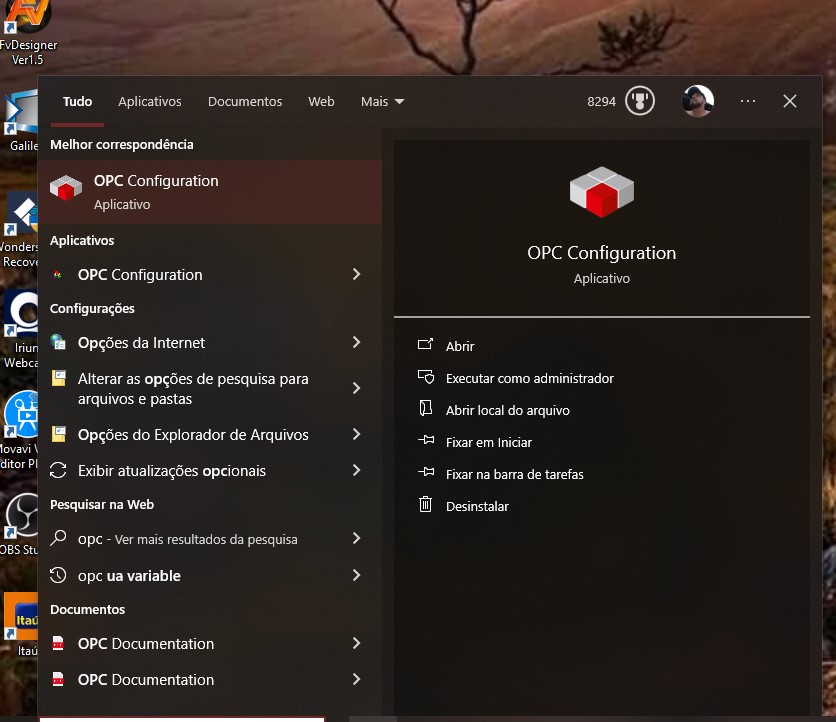Expand arrow next to Opções da Internet
This screenshot has width=836, height=722.
[357, 343]
